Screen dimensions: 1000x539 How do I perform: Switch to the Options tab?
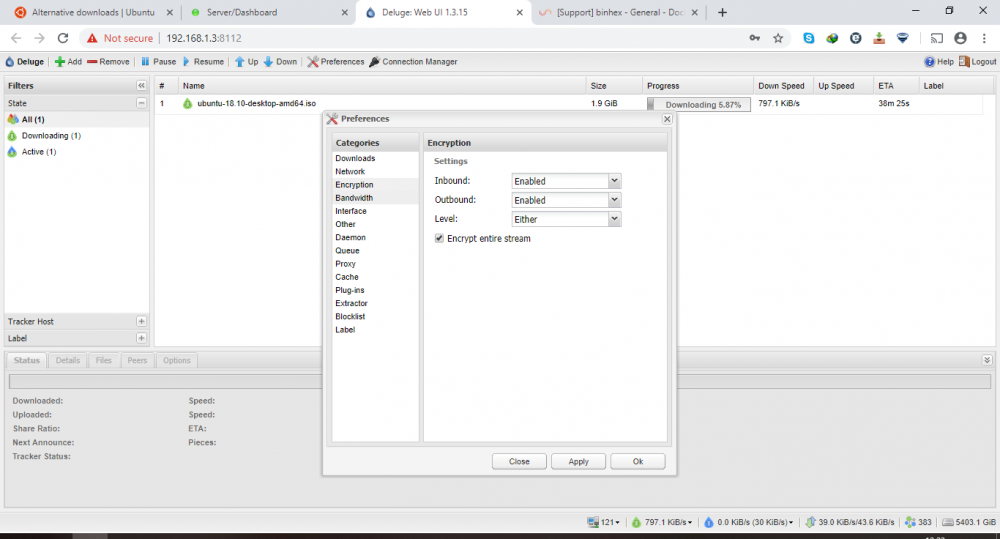(177, 360)
